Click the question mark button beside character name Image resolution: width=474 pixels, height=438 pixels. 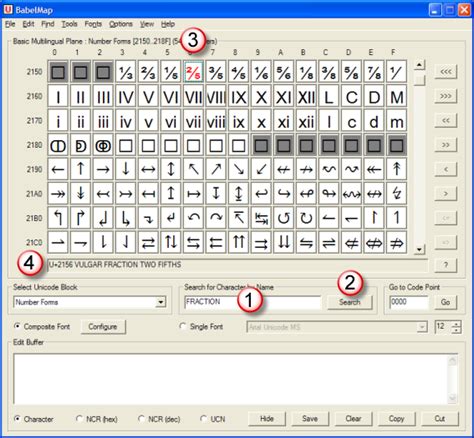(446, 265)
